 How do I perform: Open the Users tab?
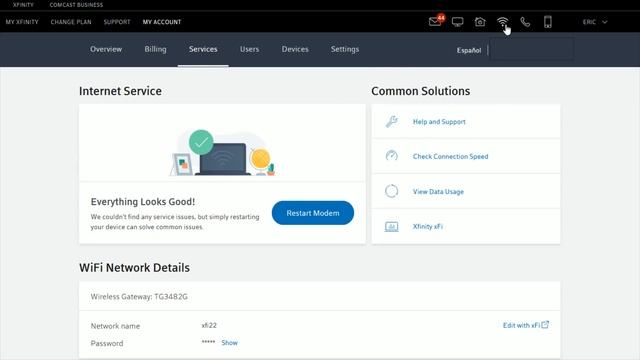[x=249, y=49]
